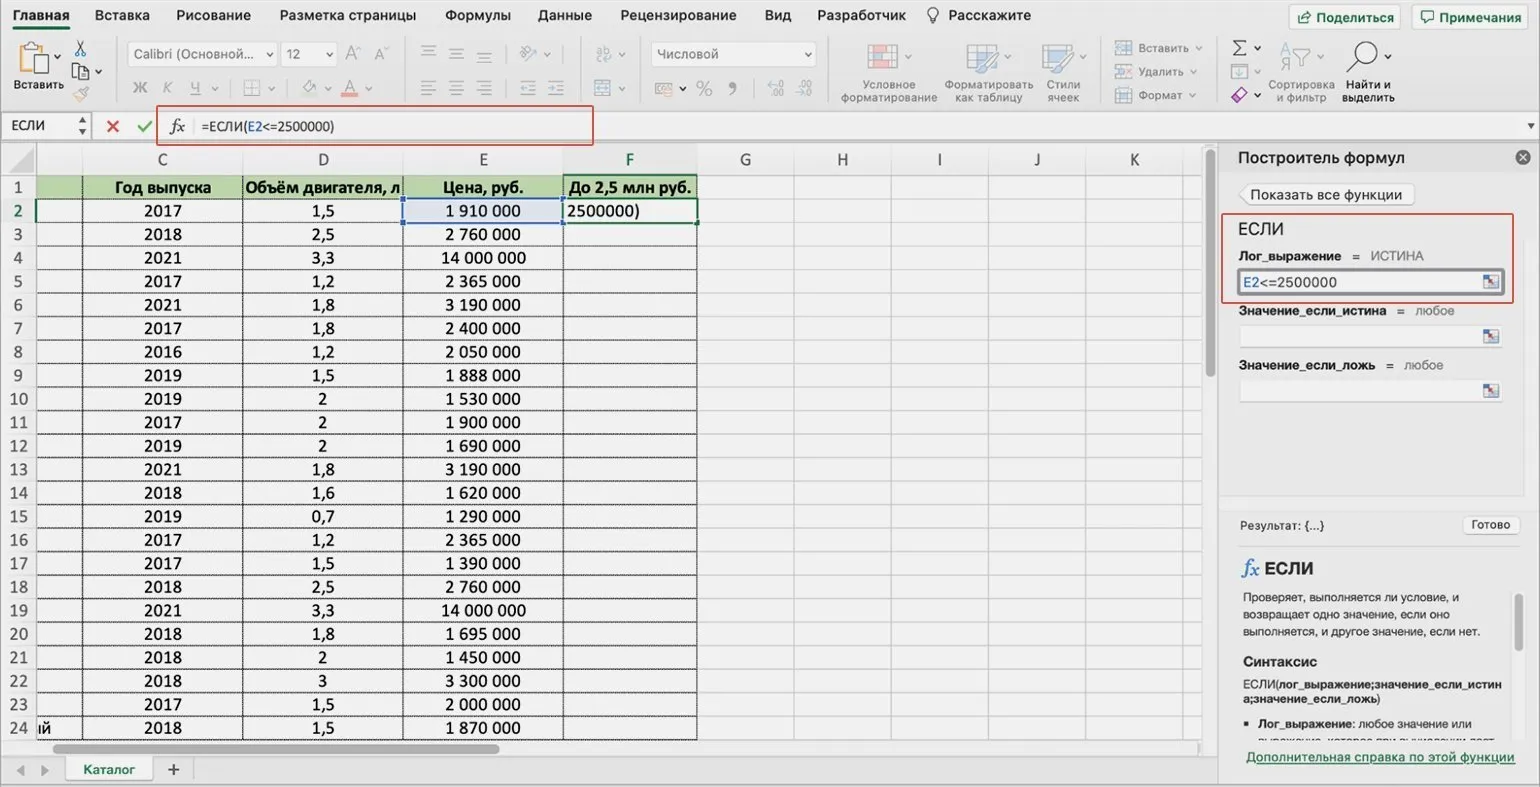Open the fx insert function button

coord(177,126)
